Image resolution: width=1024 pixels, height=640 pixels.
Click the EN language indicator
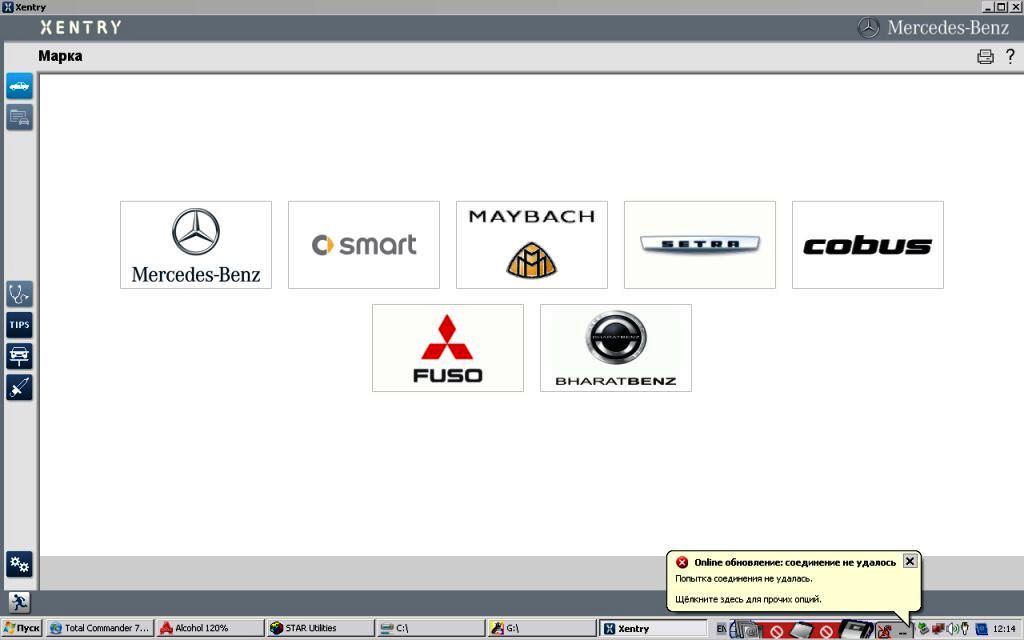(721, 629)
